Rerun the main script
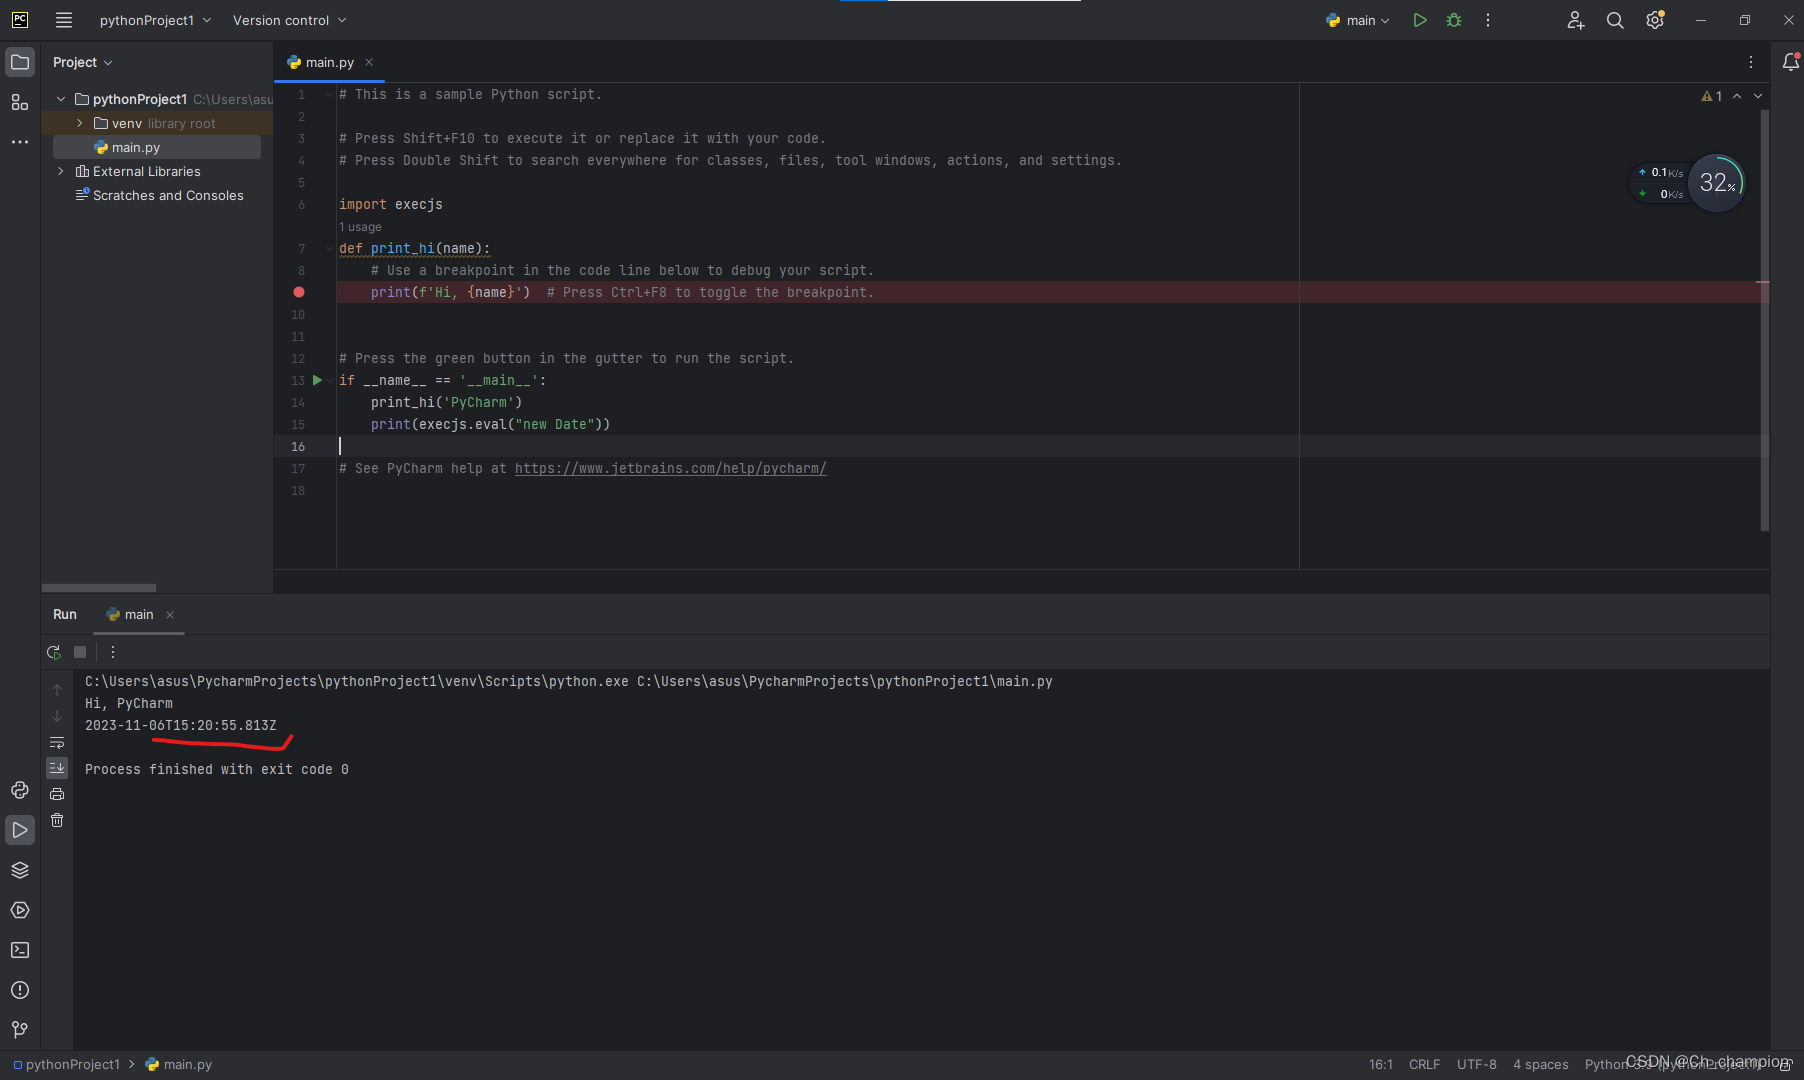The width and height of the screenshot is (1804, 1080). click(54, 652)
